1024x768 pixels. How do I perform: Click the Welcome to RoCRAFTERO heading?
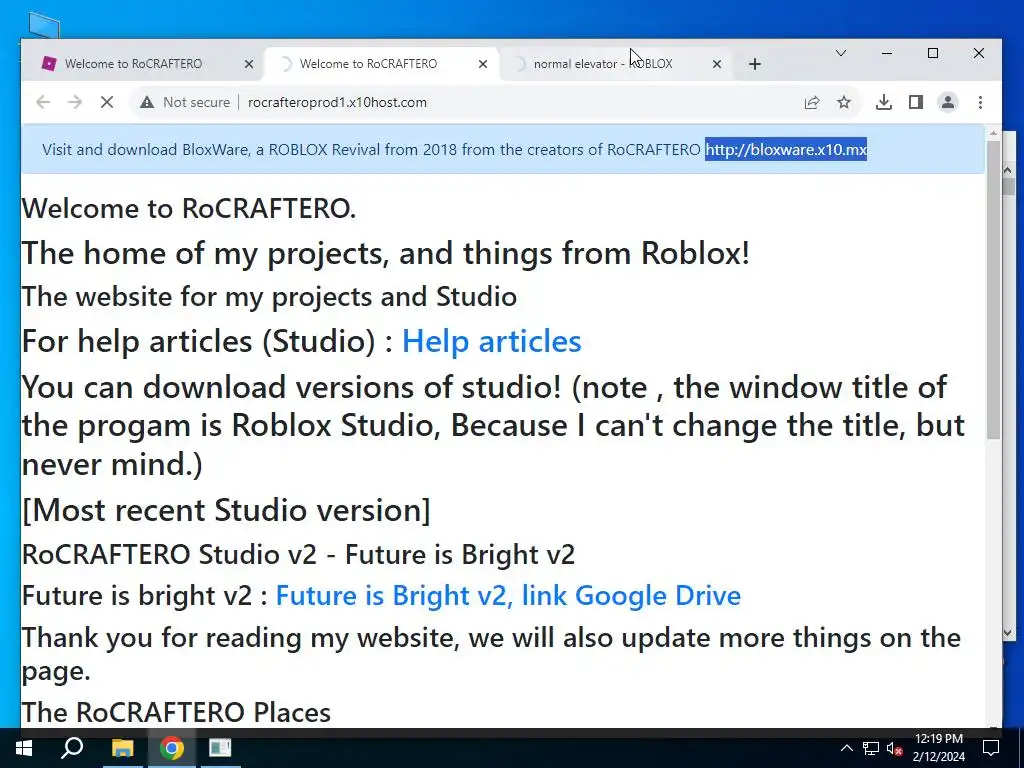[189, 208]
